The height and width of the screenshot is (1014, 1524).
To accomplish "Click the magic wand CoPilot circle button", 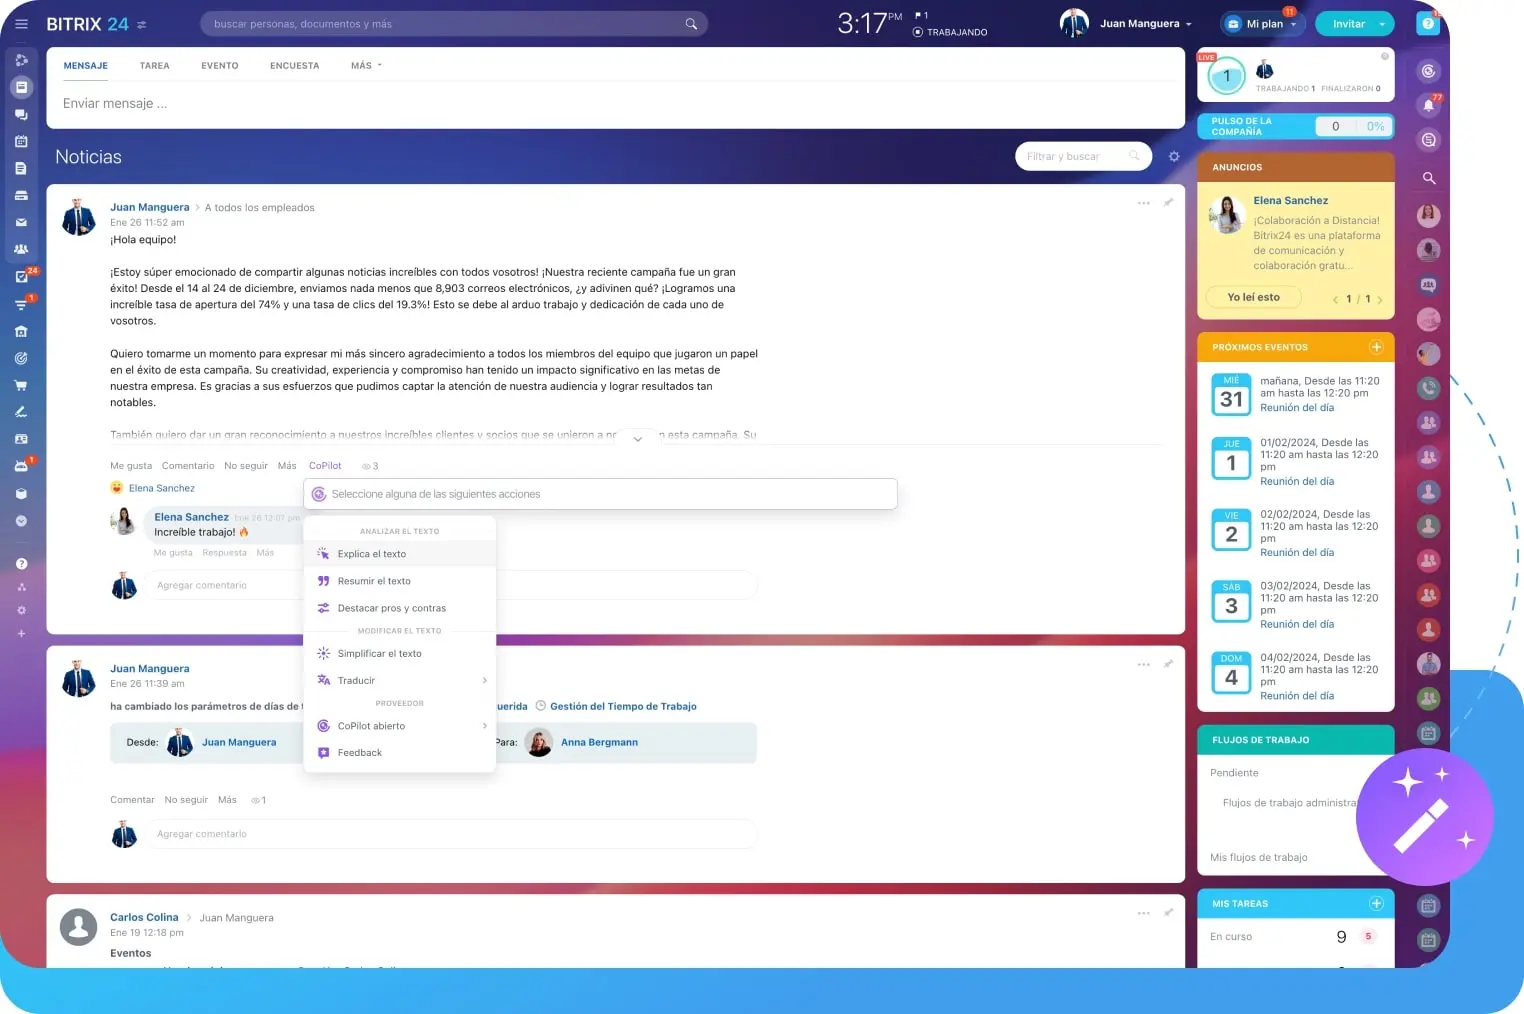I will pos(1424,817).
